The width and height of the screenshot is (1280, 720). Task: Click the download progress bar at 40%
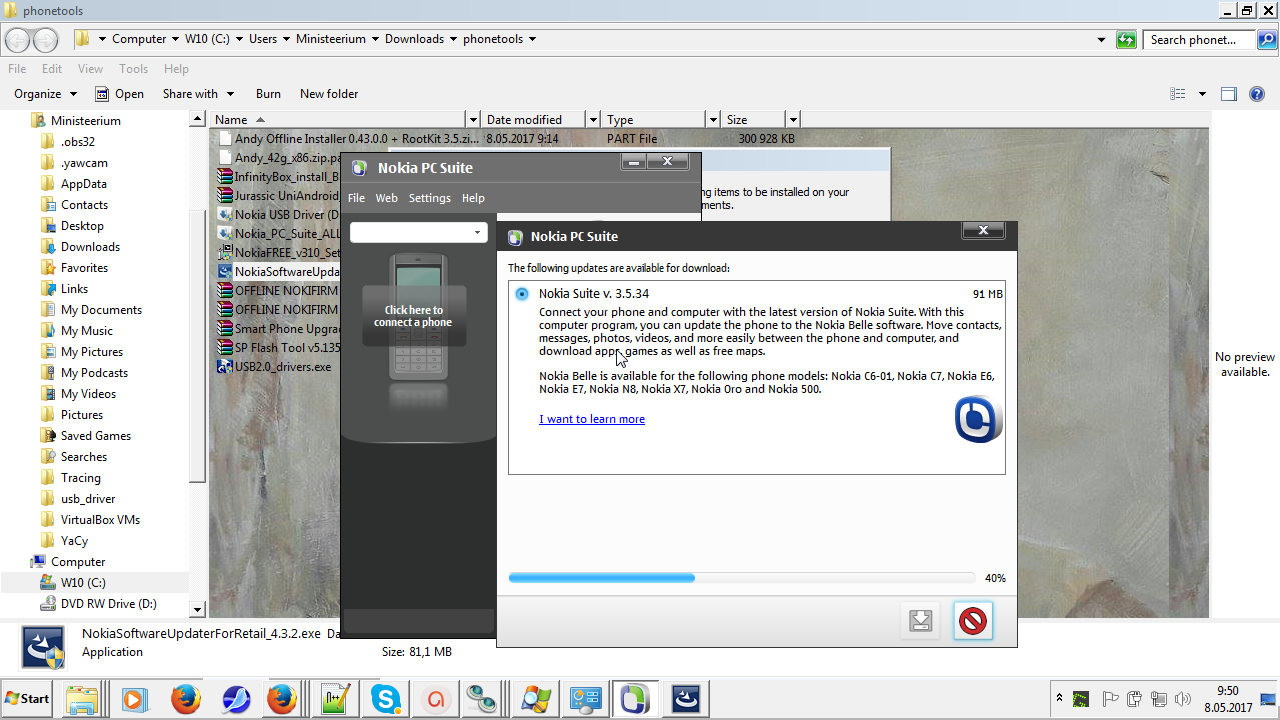741,578
